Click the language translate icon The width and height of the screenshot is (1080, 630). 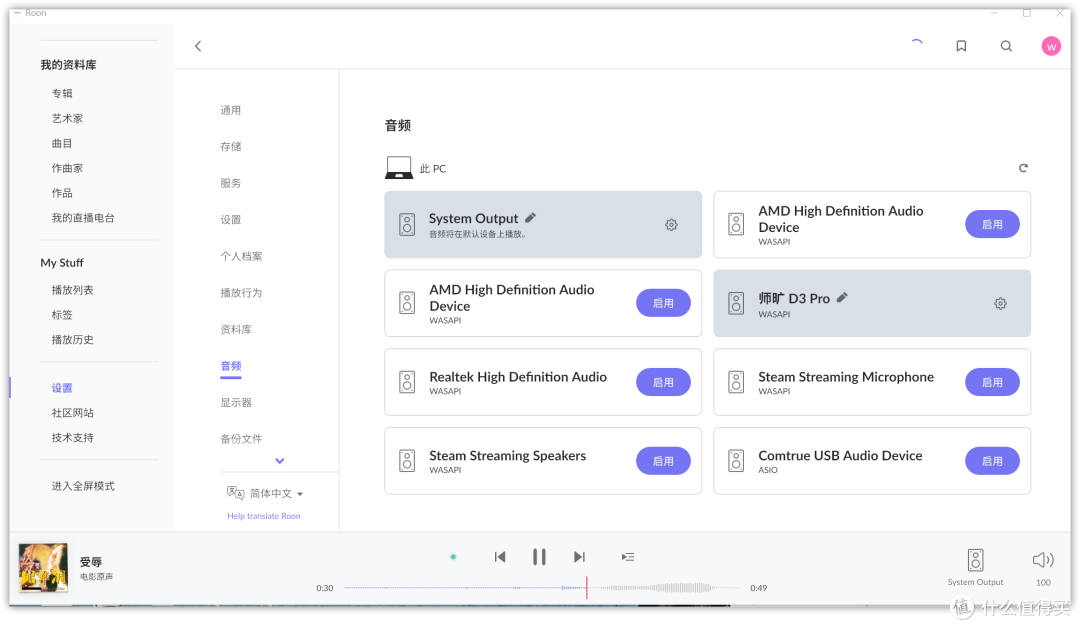click(235, 493)
